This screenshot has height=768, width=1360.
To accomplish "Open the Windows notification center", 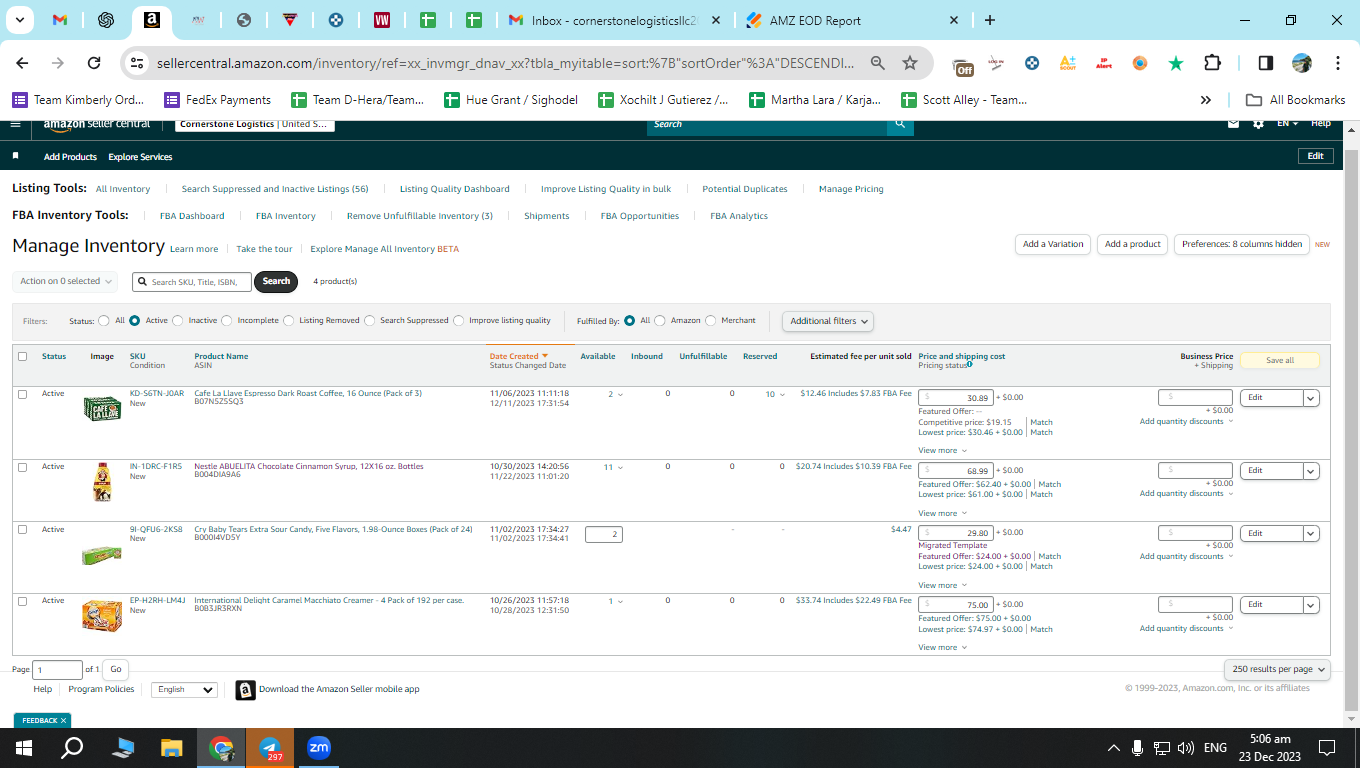I will click(x=1327, y=748).
